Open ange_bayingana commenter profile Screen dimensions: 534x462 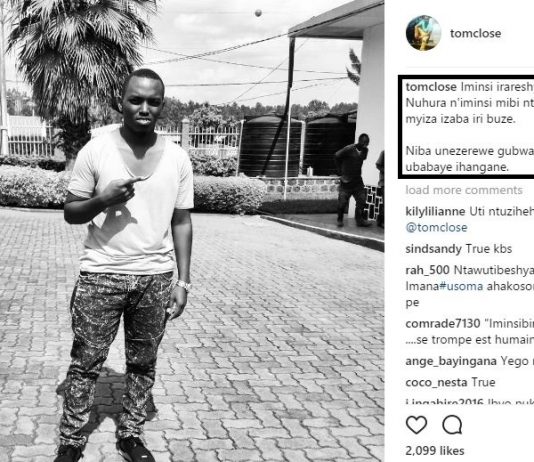(x=451, y=361)
